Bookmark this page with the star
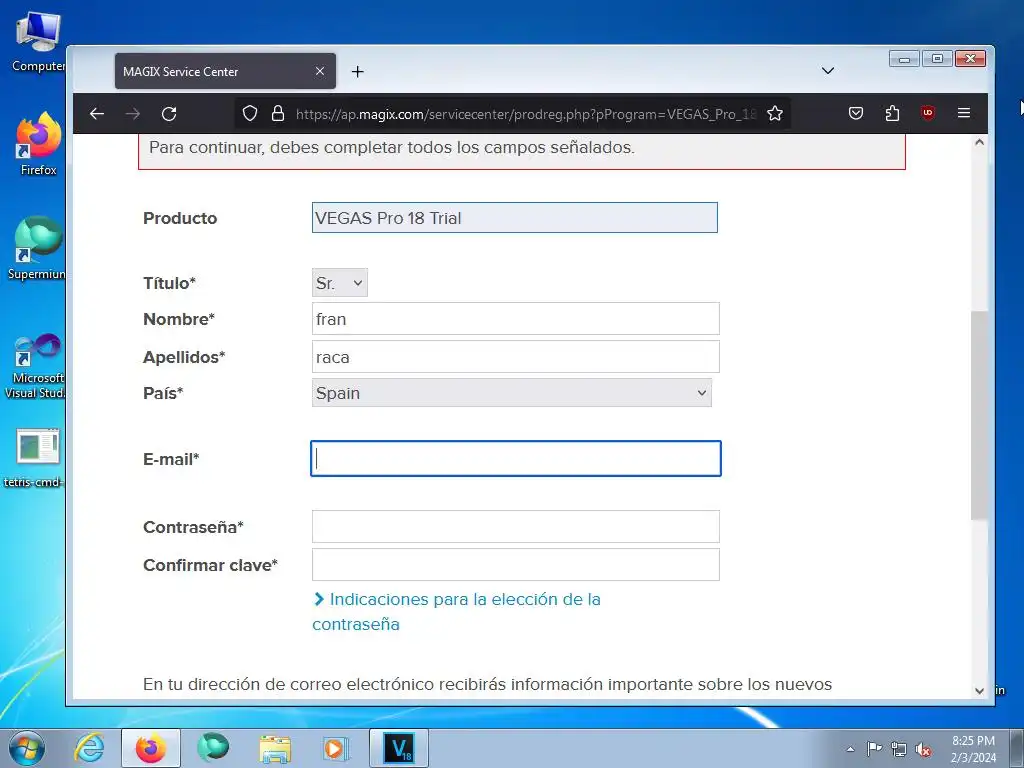 click(x=775, y=114)
